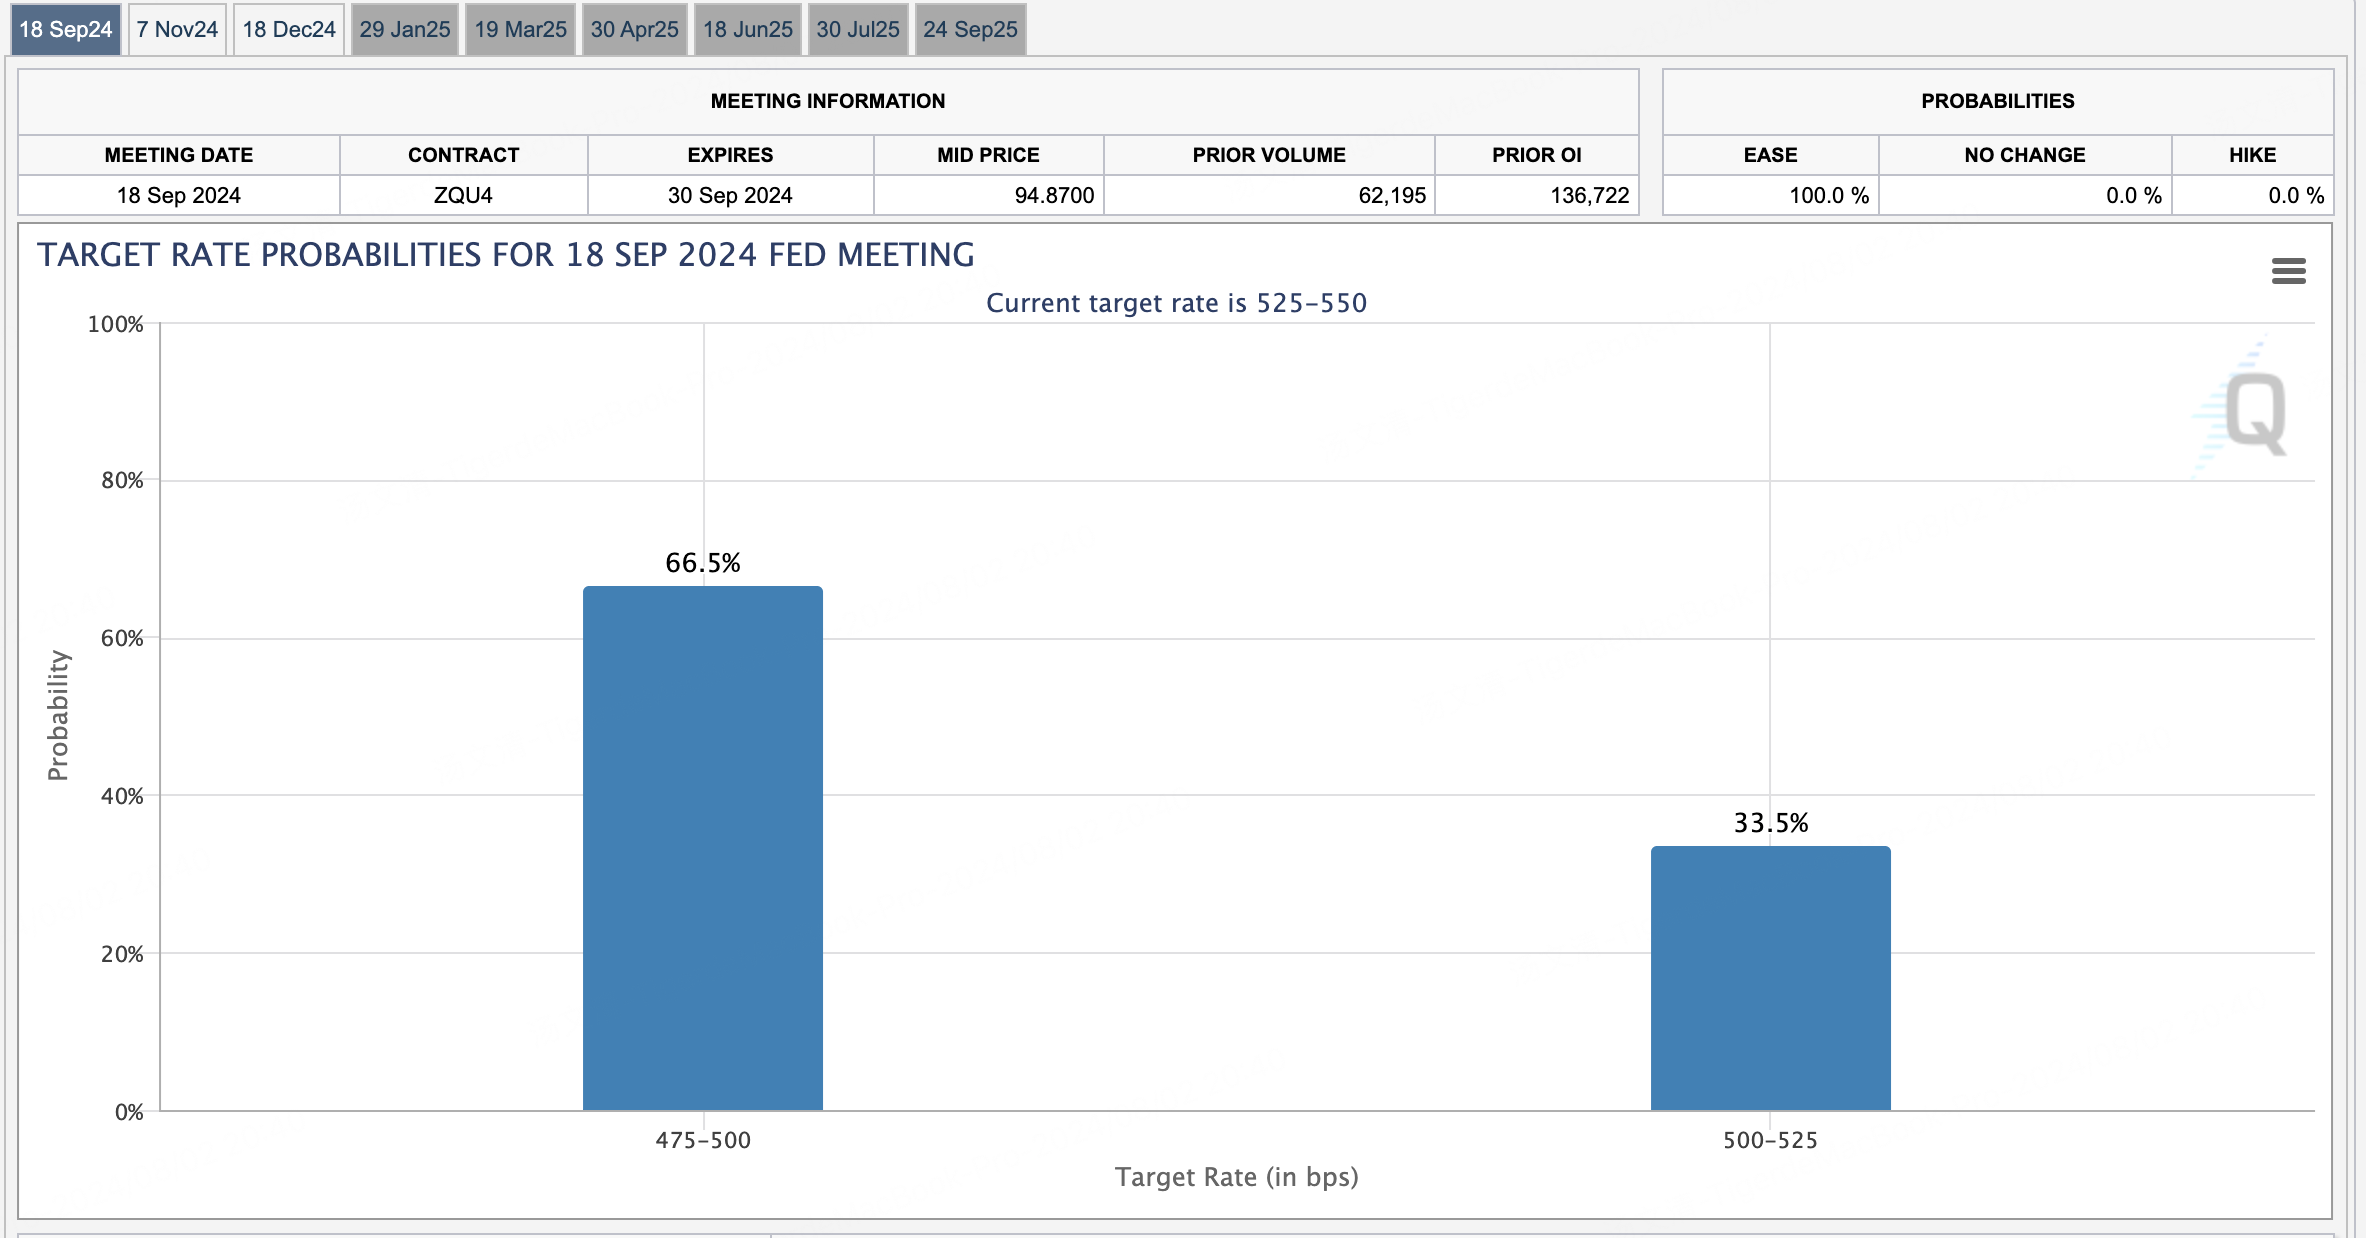Open the 18 Dec24 meeting tab
Viewport: 2366px width, 1238px height.
point(289,29)
